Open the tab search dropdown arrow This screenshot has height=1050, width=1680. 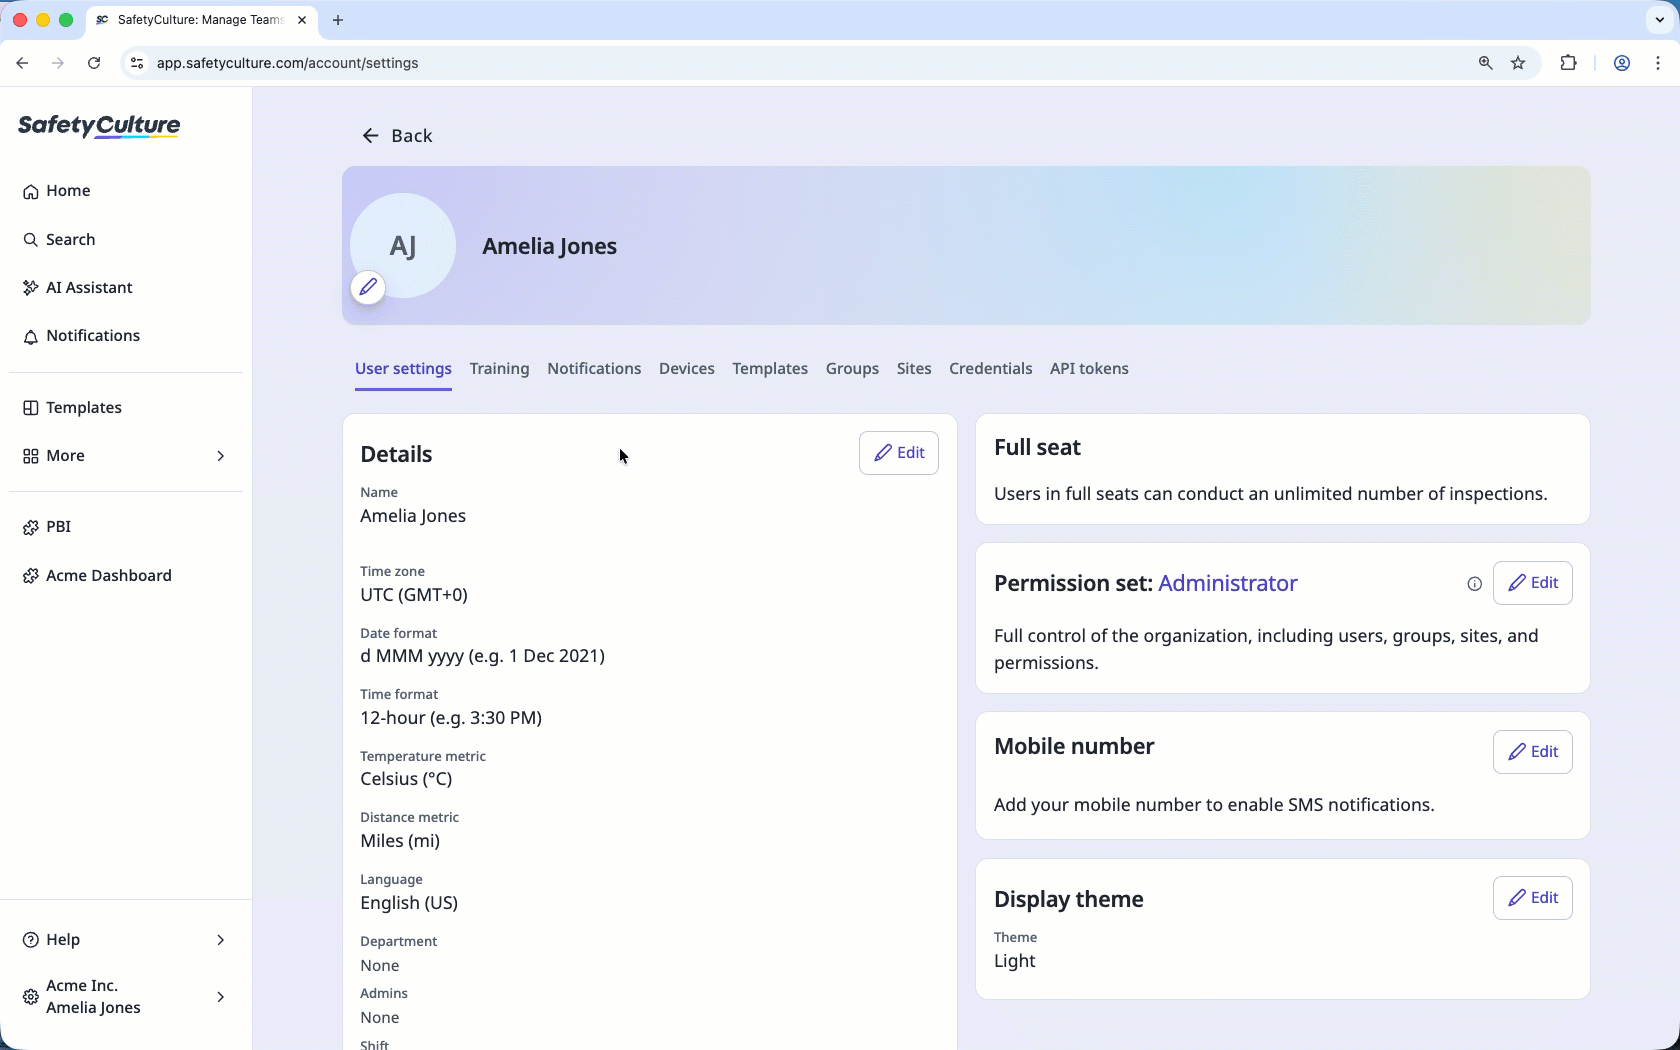(x=1660, y=20)
